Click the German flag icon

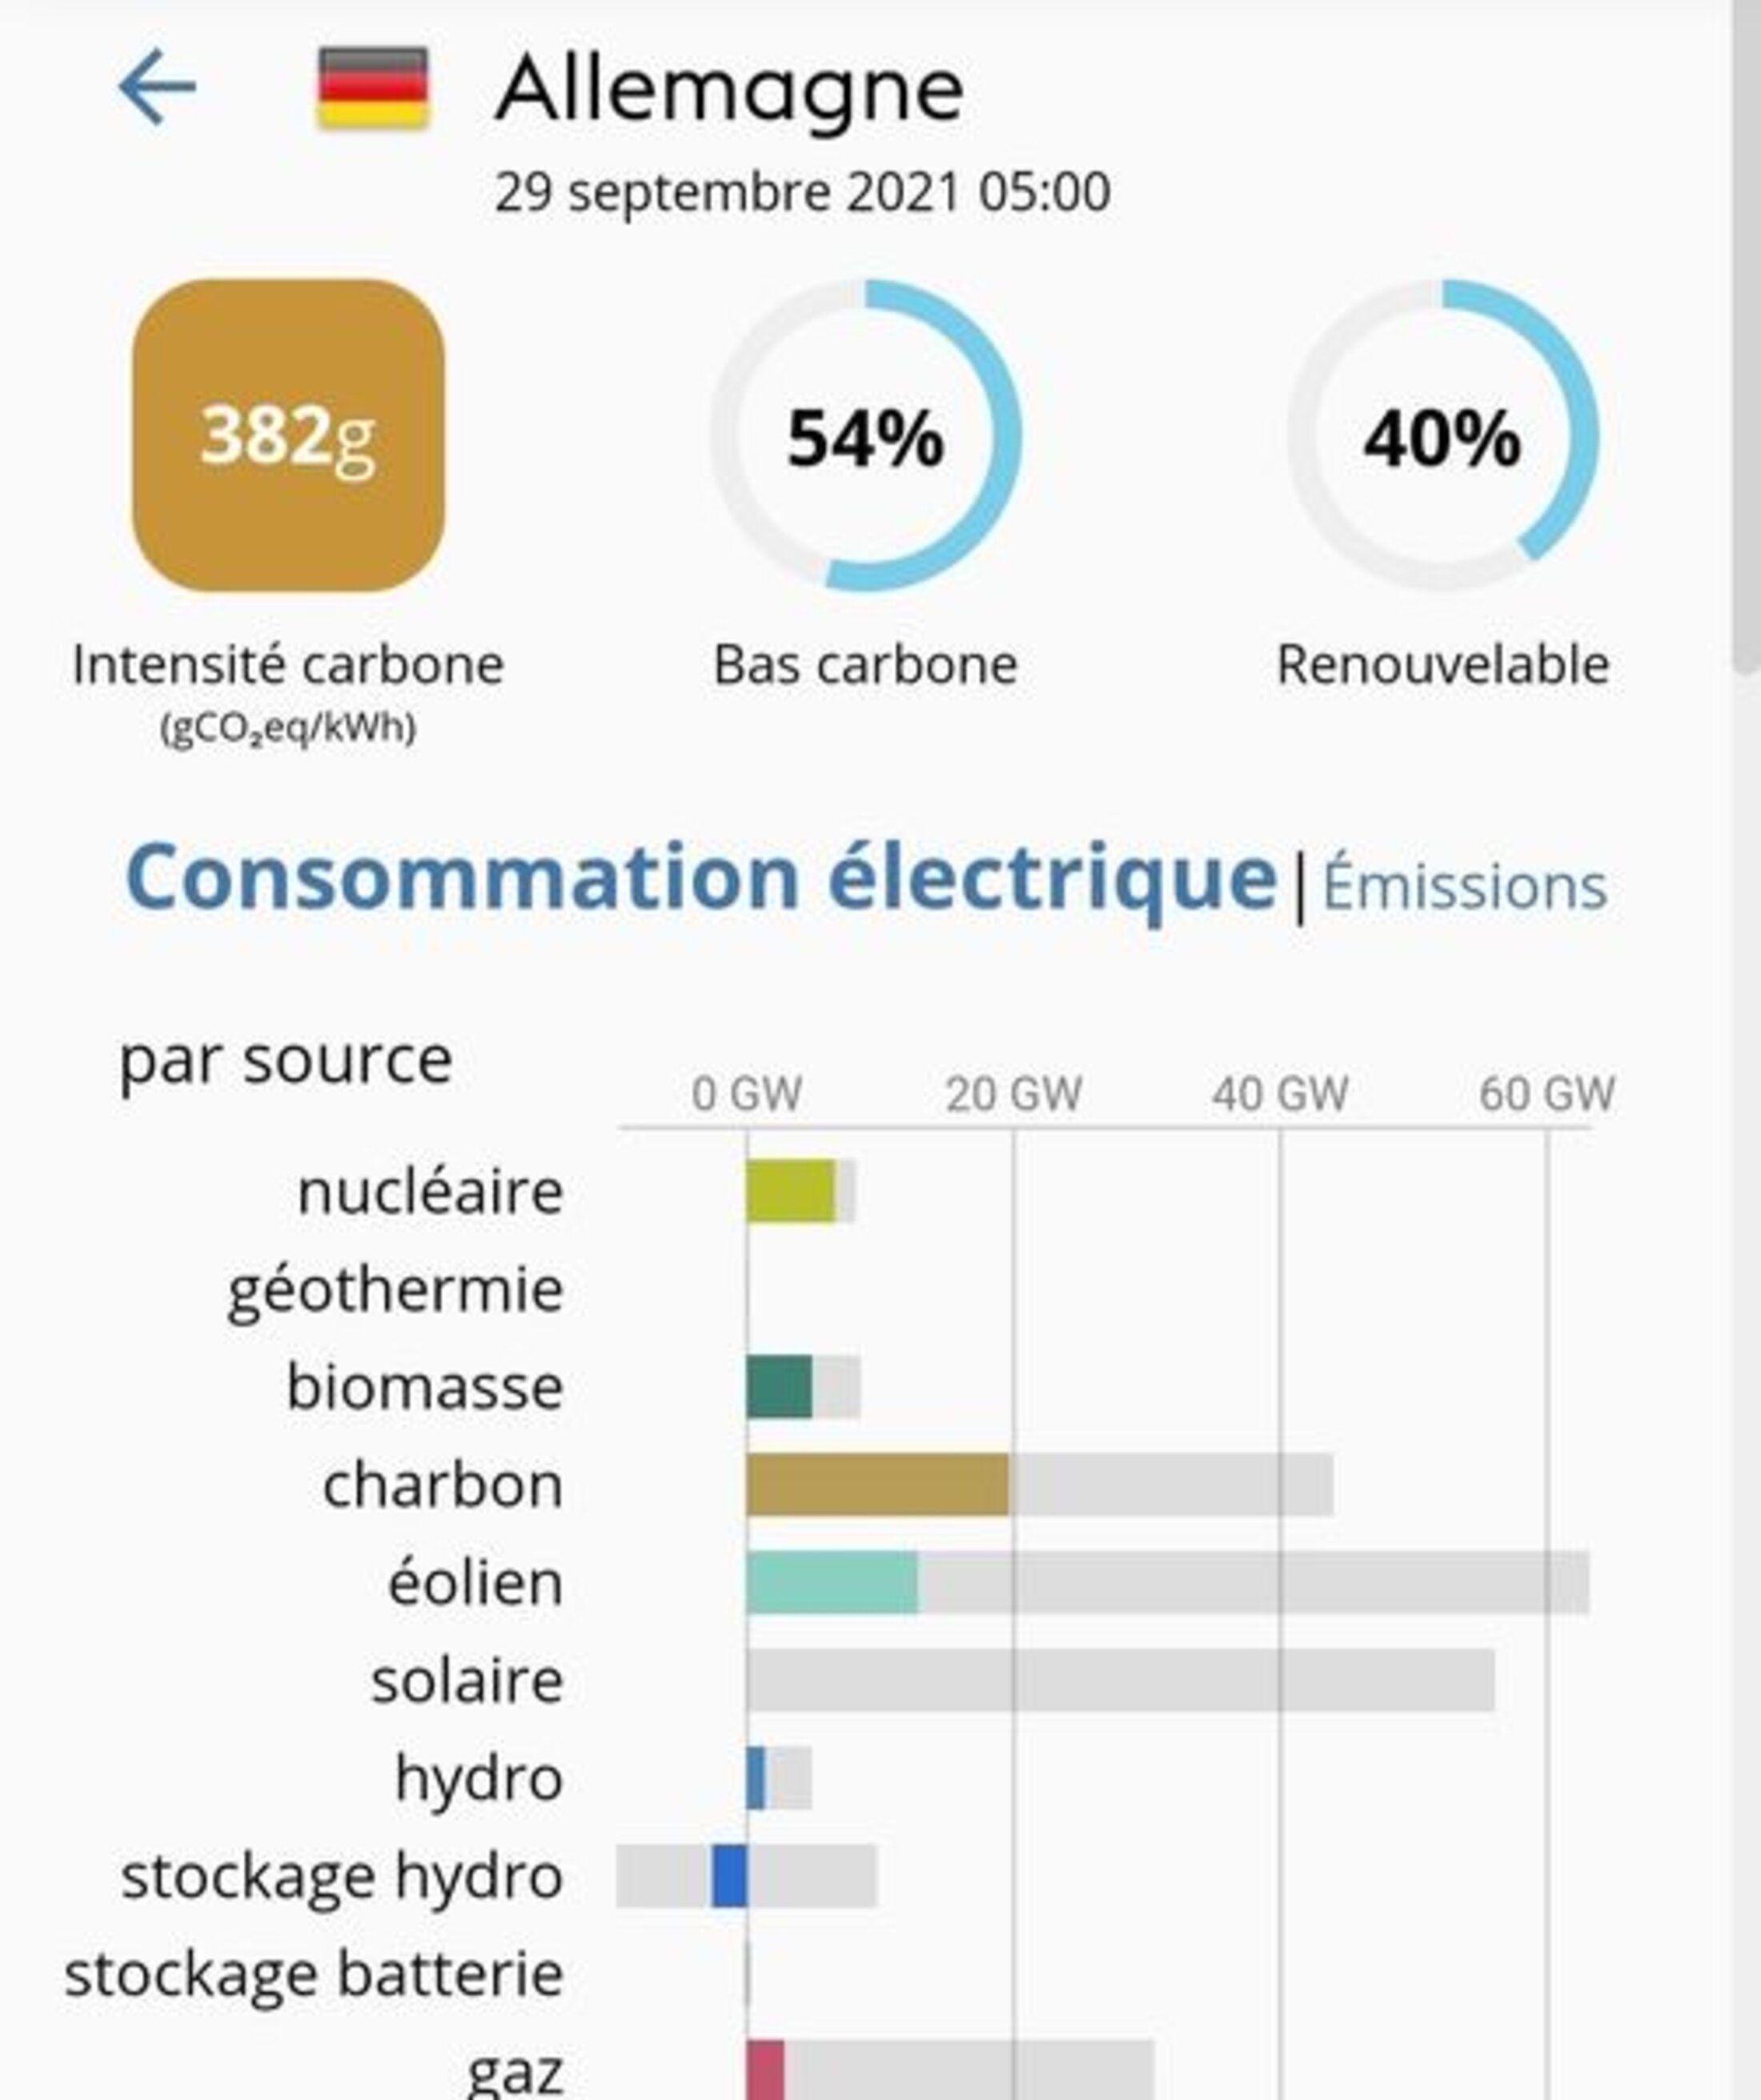tap(373, 88)
